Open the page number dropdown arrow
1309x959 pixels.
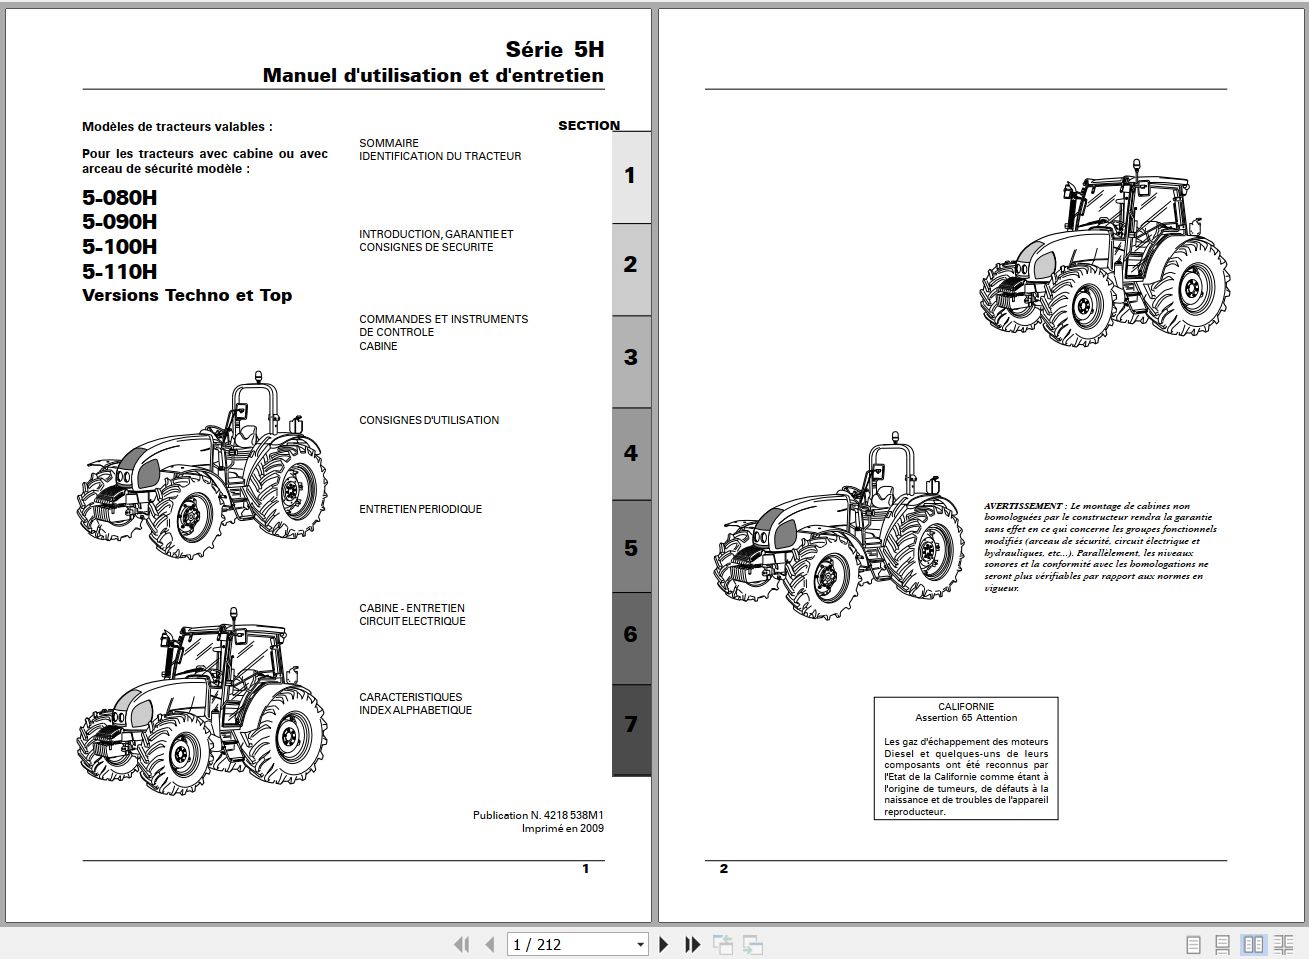641,945
